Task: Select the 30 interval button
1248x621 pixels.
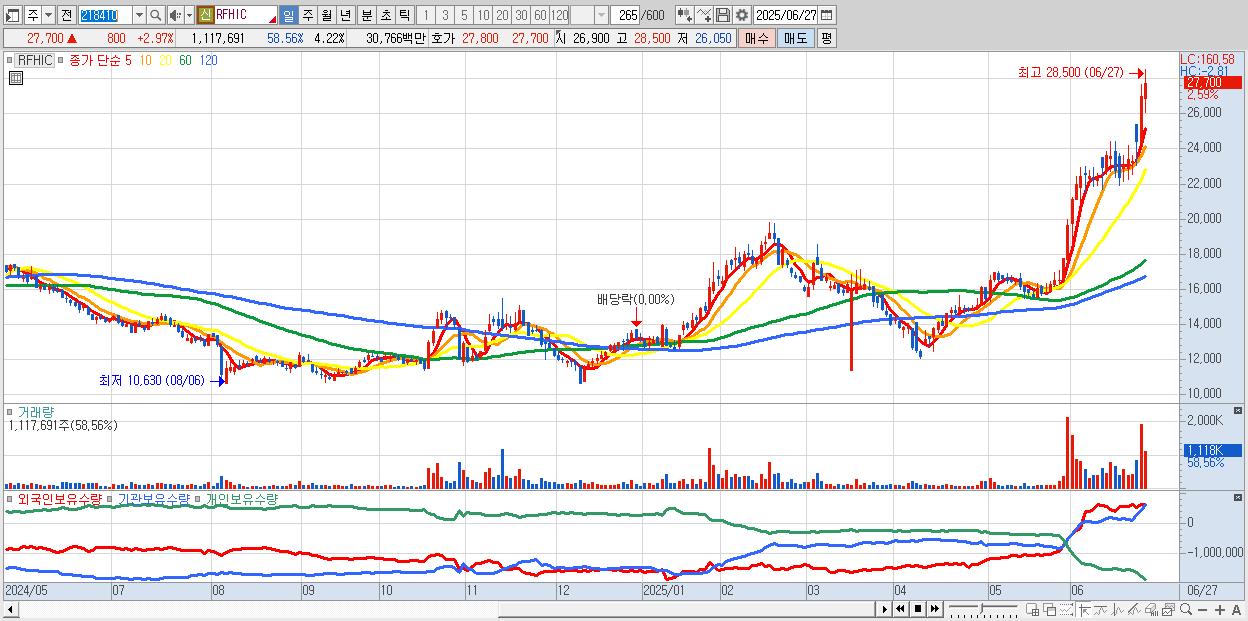Action: point(521,15)
